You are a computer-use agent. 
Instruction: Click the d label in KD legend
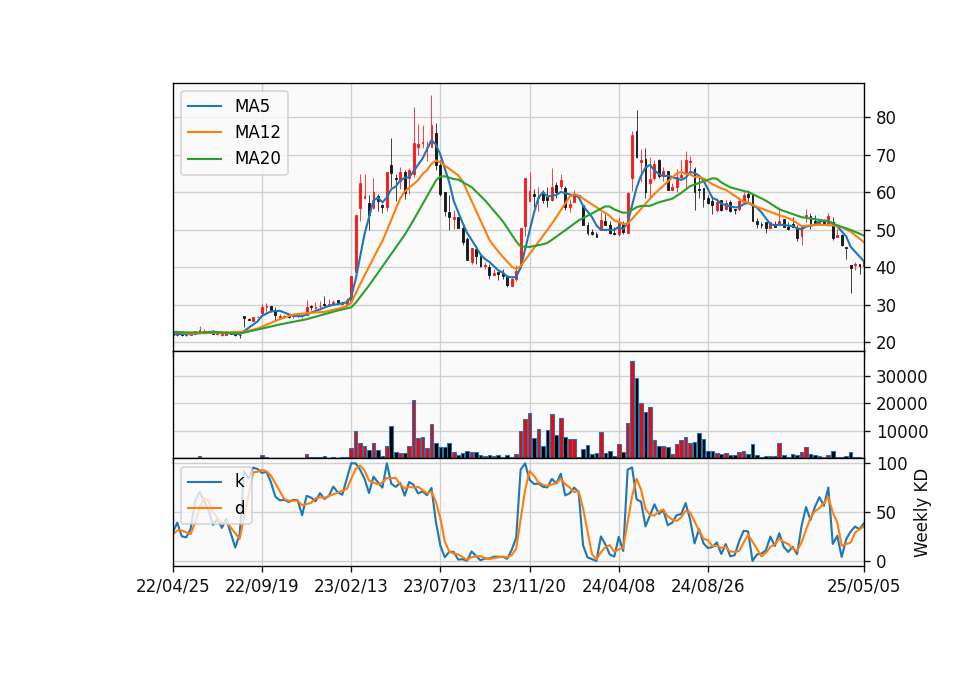pyautogui.click(x=239, y=508)
